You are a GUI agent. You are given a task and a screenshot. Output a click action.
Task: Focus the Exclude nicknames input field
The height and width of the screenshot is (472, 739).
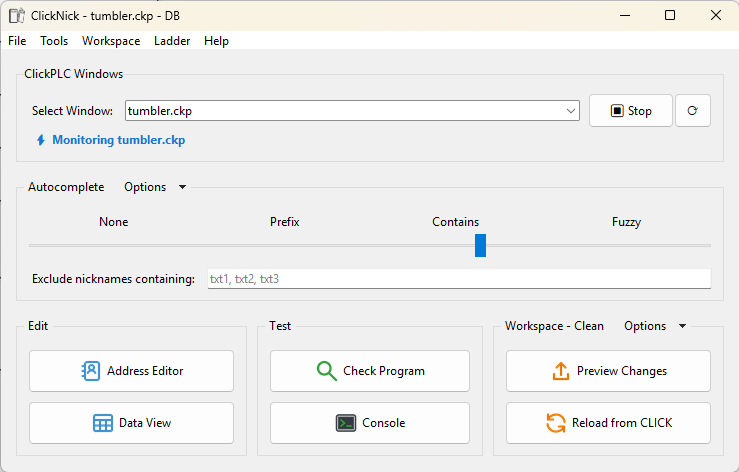pyautogui.click(x=460, y=279)
